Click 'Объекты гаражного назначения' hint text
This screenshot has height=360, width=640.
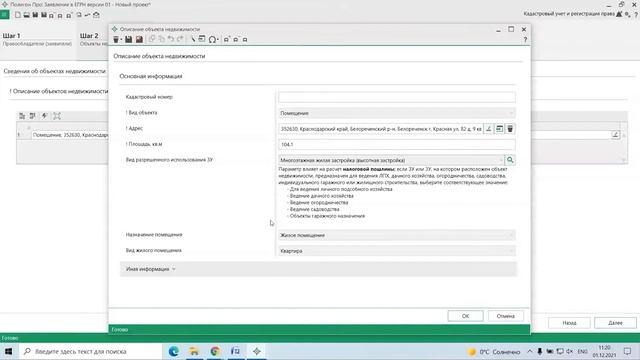(x=327, y=216)
